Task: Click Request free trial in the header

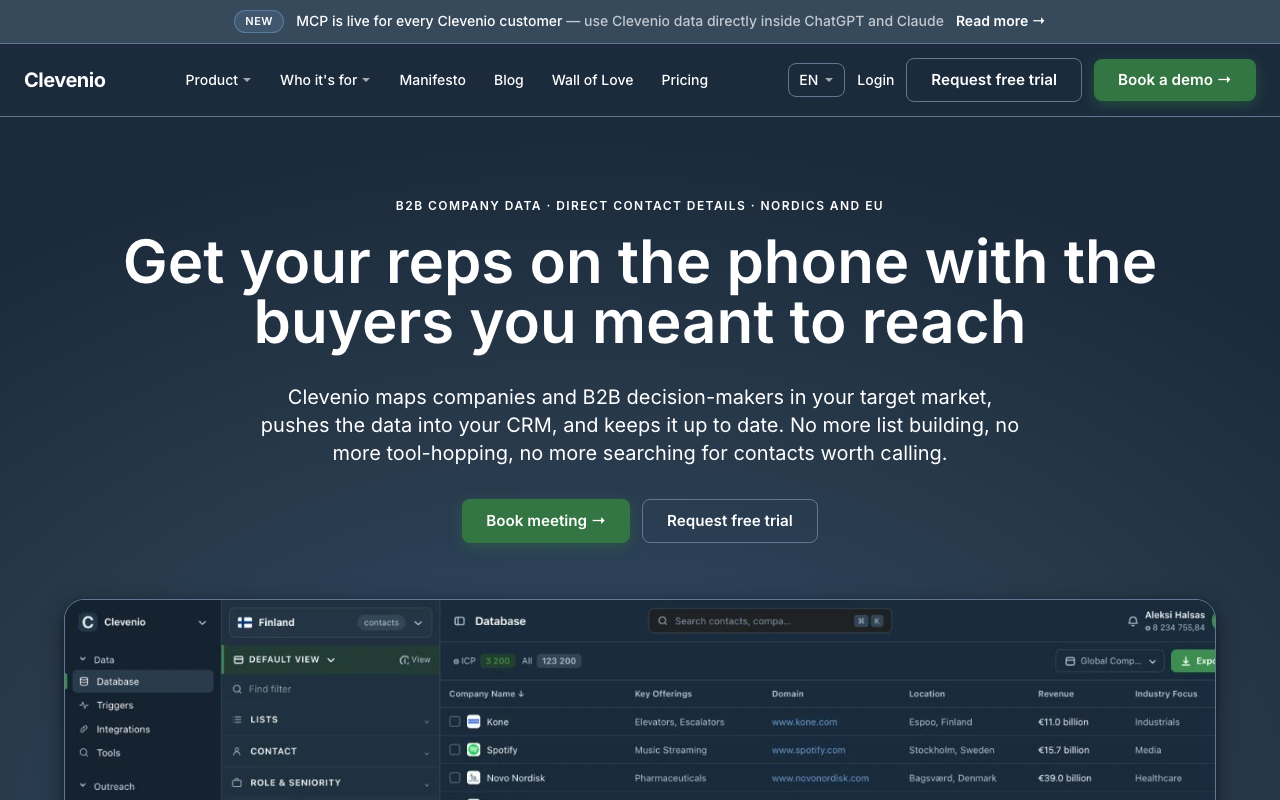Action: point(994,80)
